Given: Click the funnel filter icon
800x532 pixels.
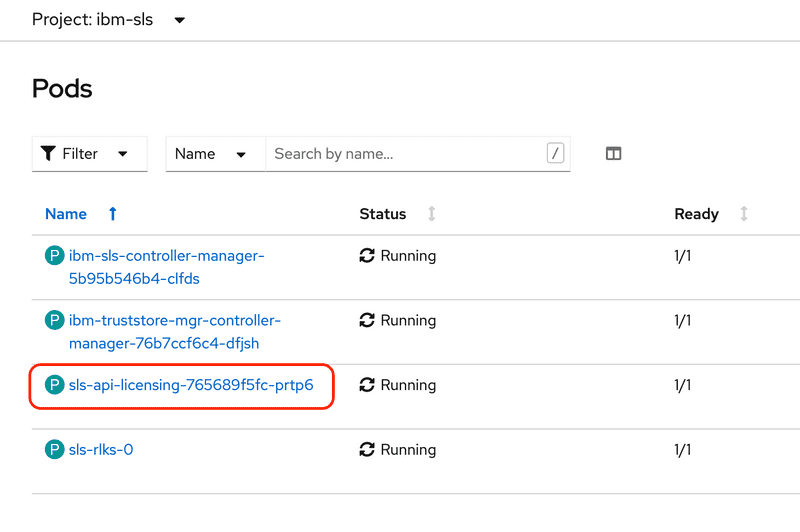Looking at the screenshot, I should point(48,154).
